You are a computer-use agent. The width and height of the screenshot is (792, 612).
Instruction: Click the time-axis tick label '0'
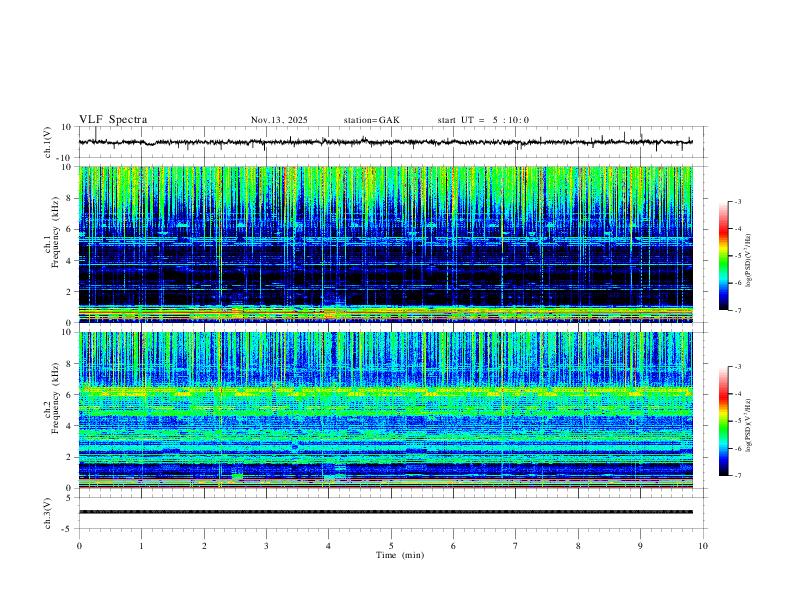pos(79,546)
